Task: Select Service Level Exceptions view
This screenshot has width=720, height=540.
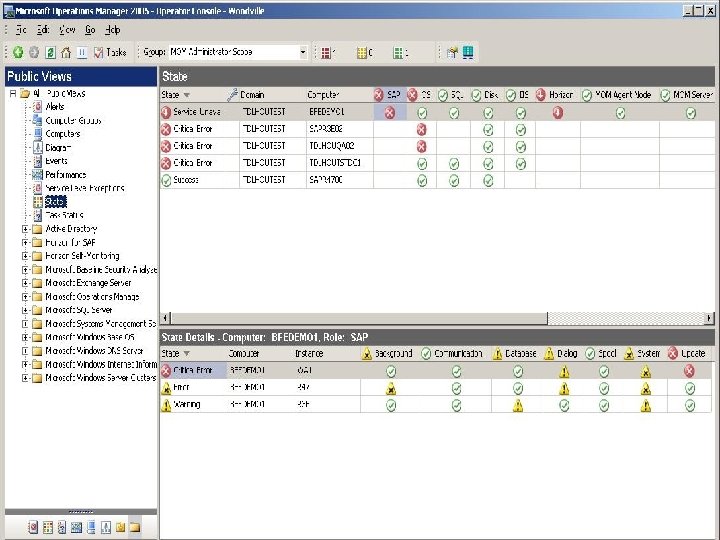Action: pyautogui.click(x=84, y=188)
